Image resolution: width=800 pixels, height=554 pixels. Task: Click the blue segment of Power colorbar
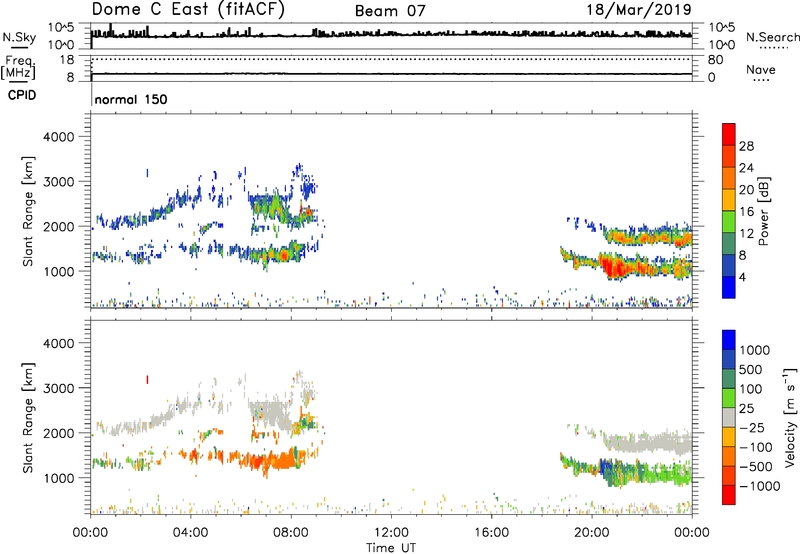pyautogui.click(x=729, y=287)
